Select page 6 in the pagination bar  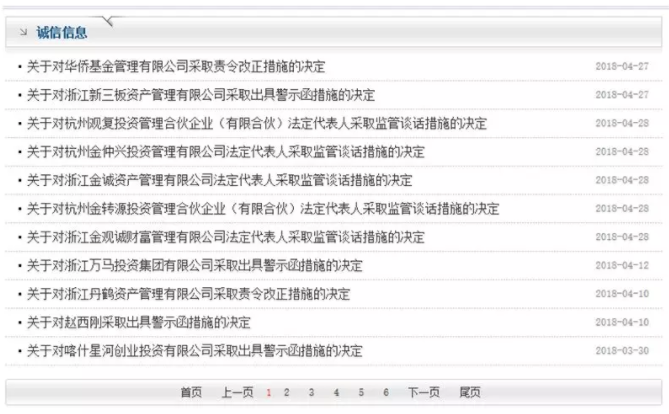(x=385, y=393)
